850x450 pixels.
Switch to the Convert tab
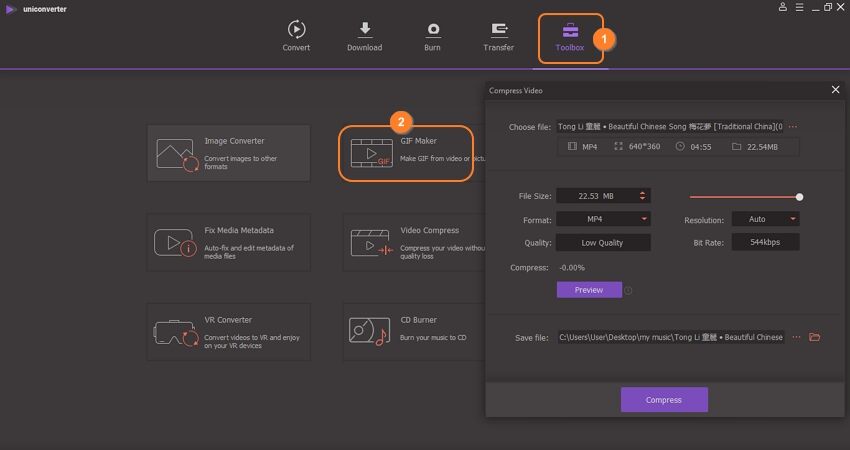[296, 36]
